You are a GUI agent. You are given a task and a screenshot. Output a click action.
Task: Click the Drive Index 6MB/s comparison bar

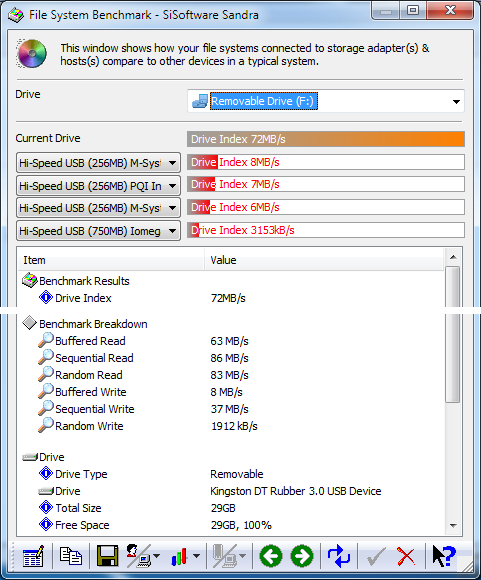pos(326,207)
